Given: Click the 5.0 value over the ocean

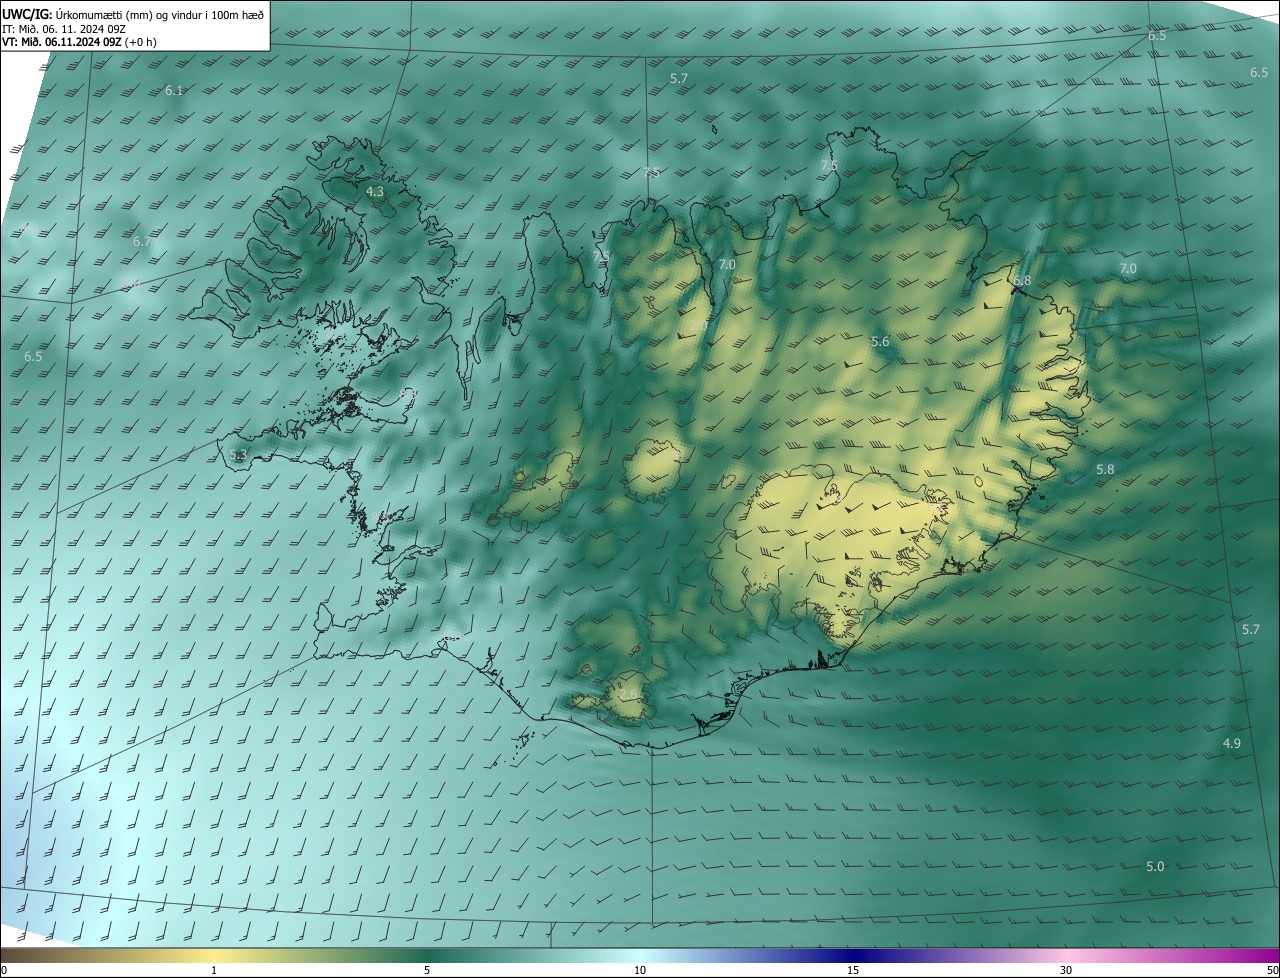Looking at the screenshot, I should click(x=1155, y=867).
